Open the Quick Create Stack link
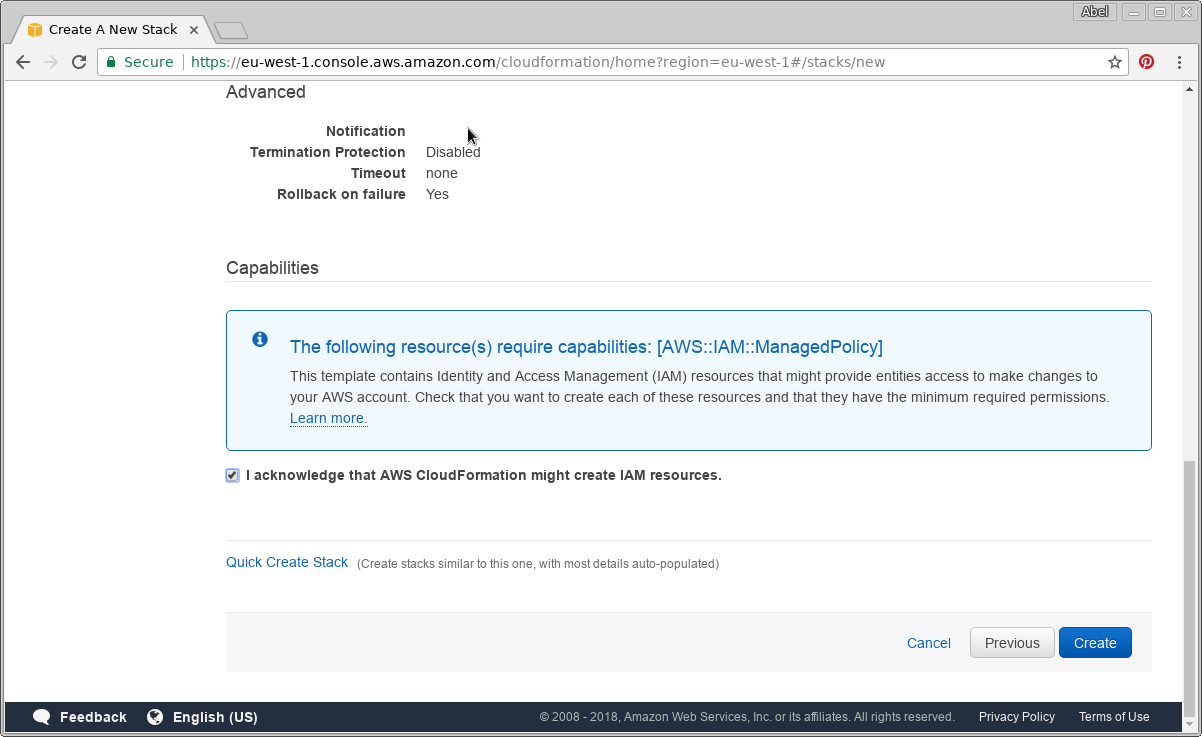The width and height of the screenshot is (1202, 737). tap(287, 562)
